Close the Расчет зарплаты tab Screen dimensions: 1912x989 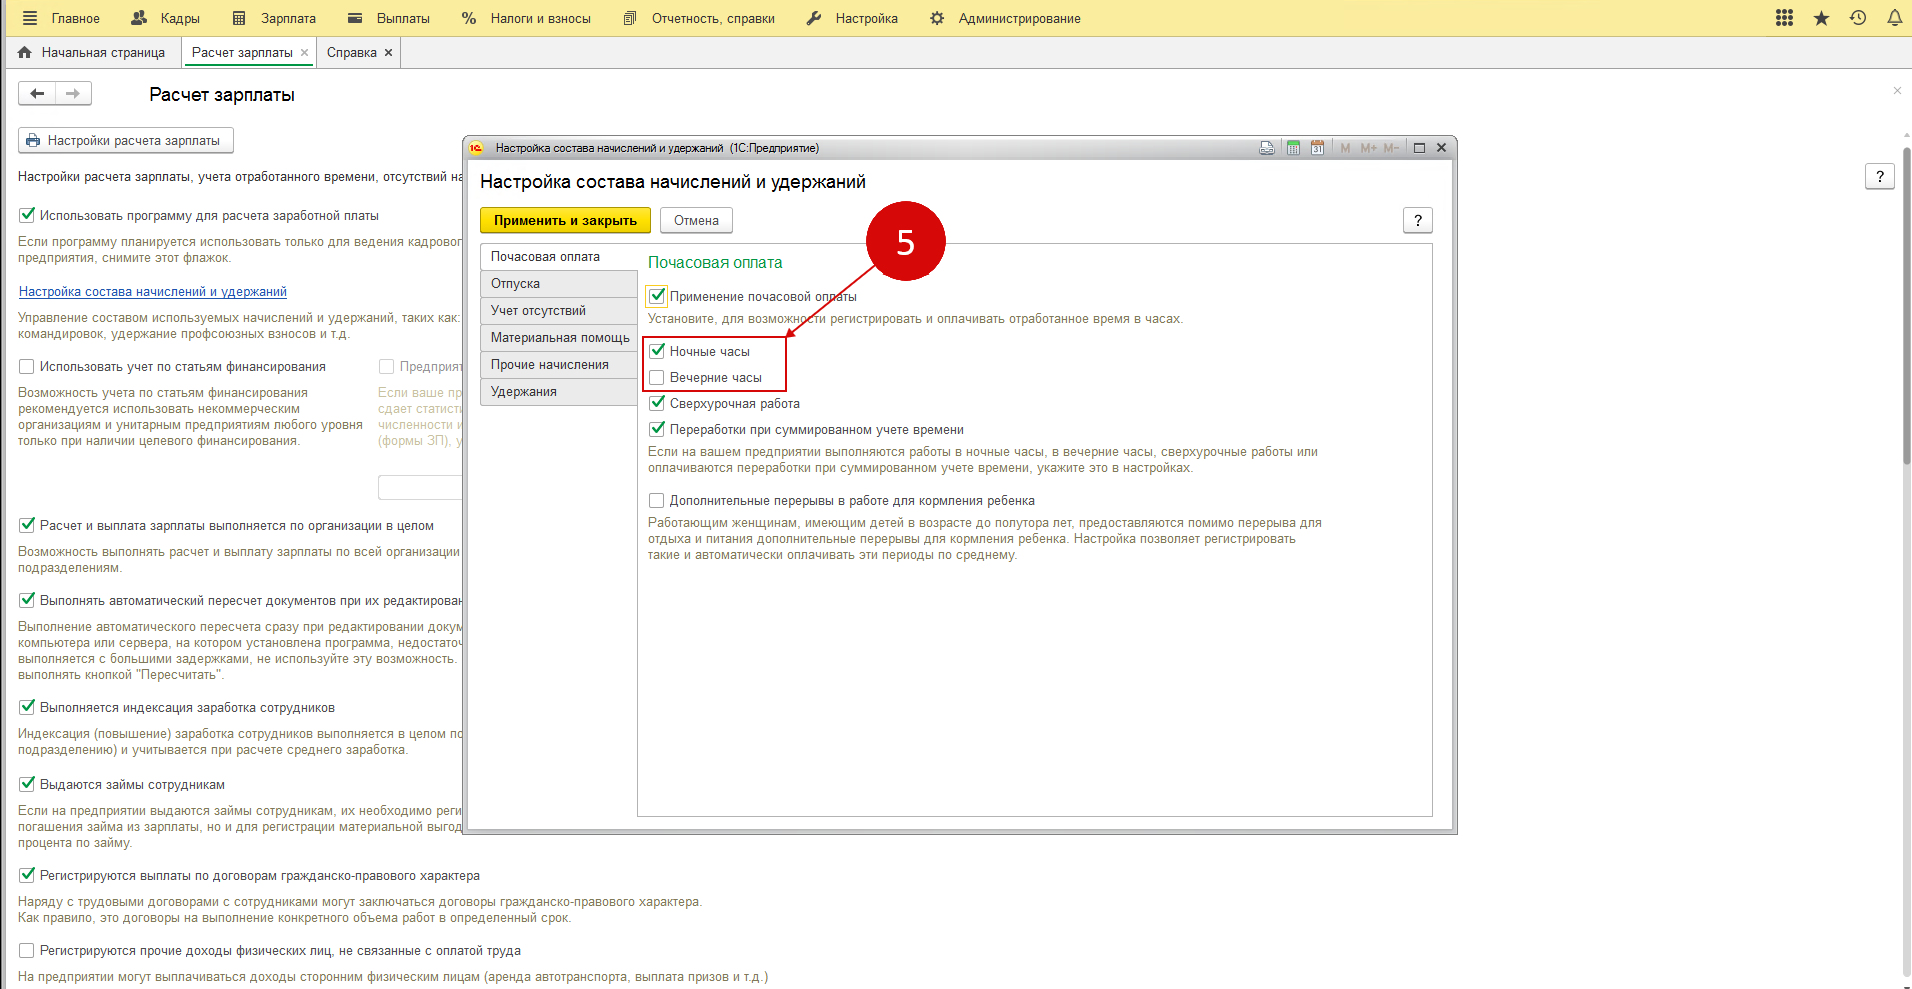[x=305, y=53]
